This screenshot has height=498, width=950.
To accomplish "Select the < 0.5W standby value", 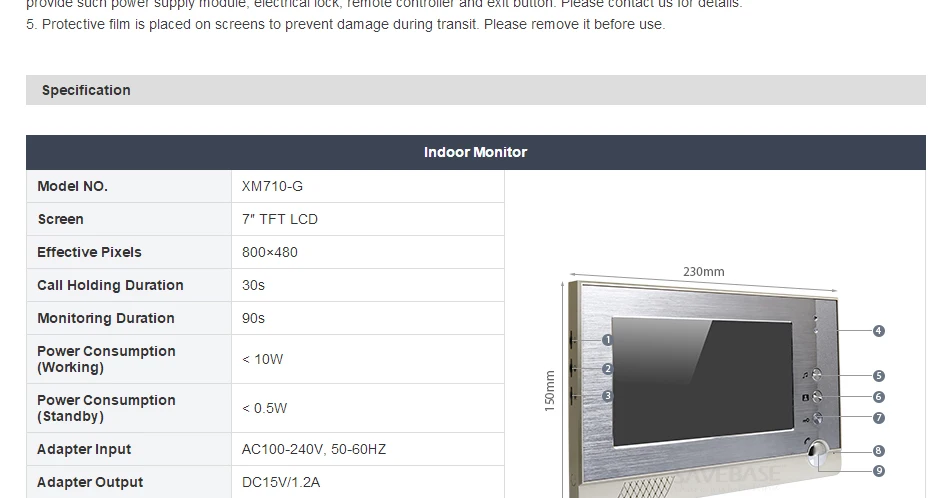I will (x=264, y=408).
